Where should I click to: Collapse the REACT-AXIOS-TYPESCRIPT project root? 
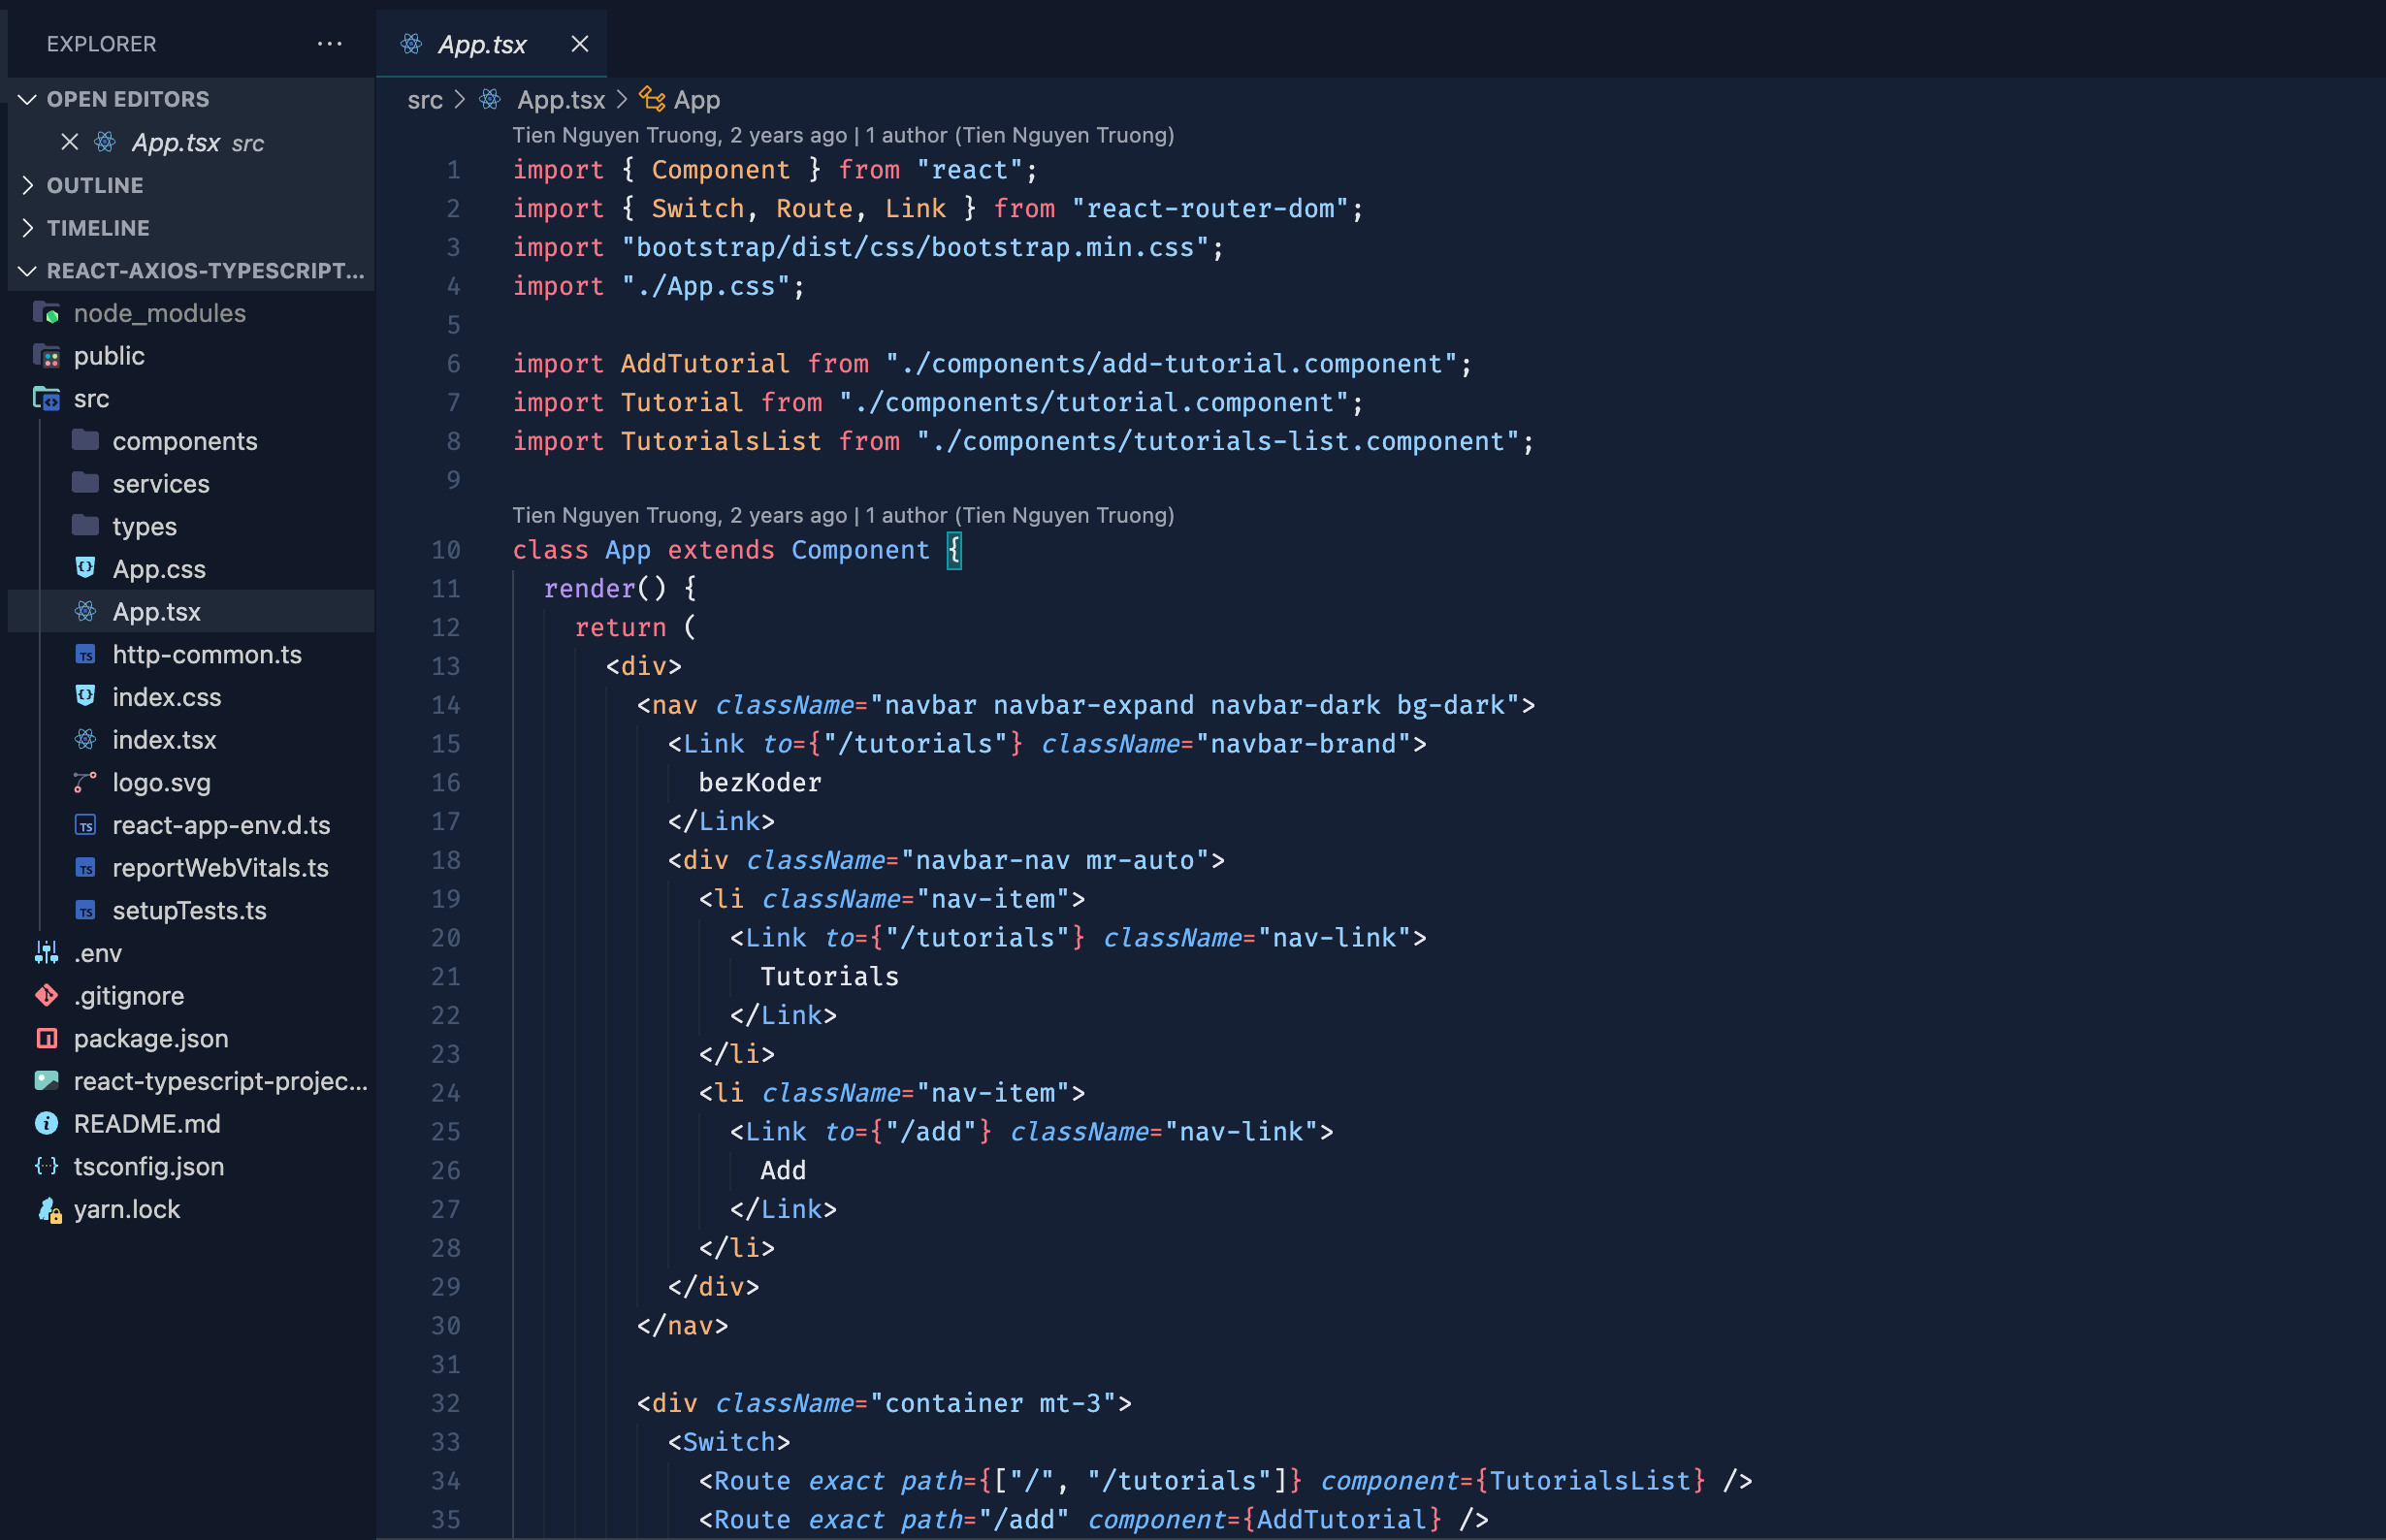(x=28, y=271)
